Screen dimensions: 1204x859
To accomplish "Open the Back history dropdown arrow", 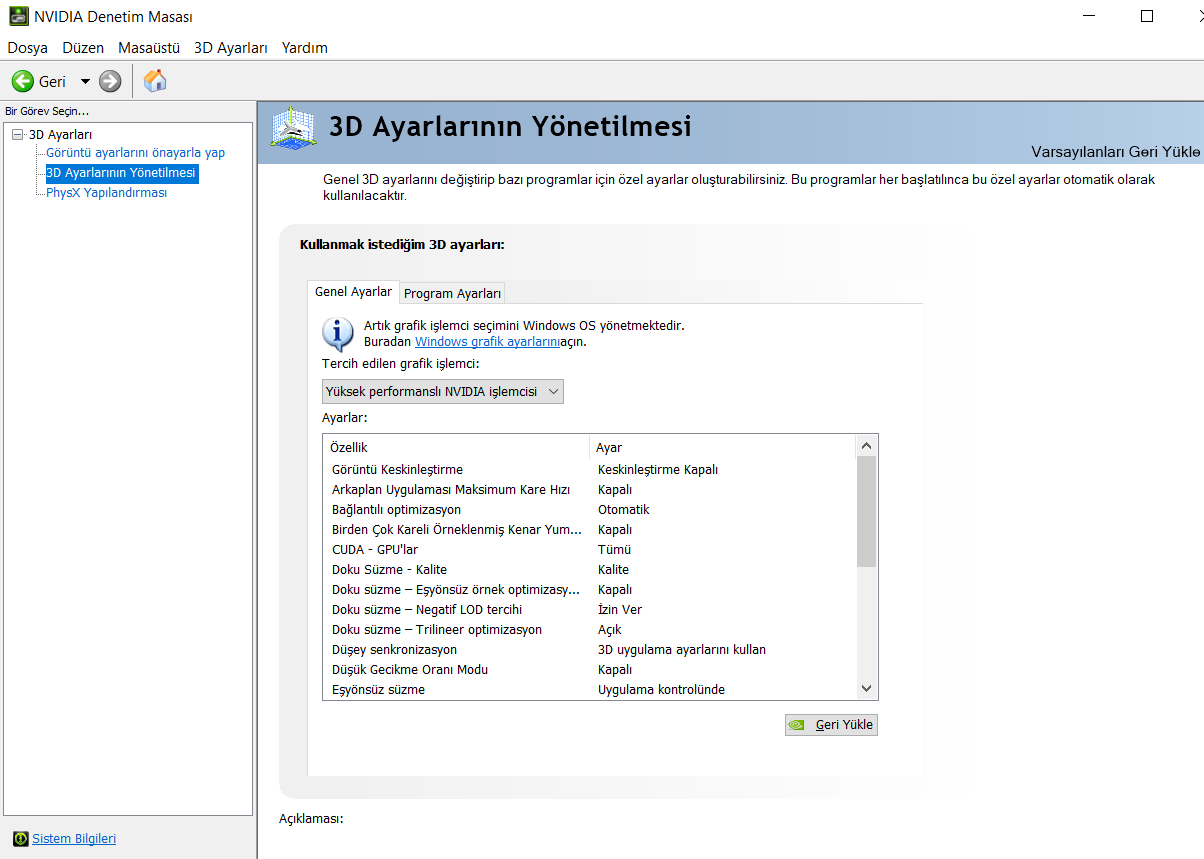I will 85,82.
